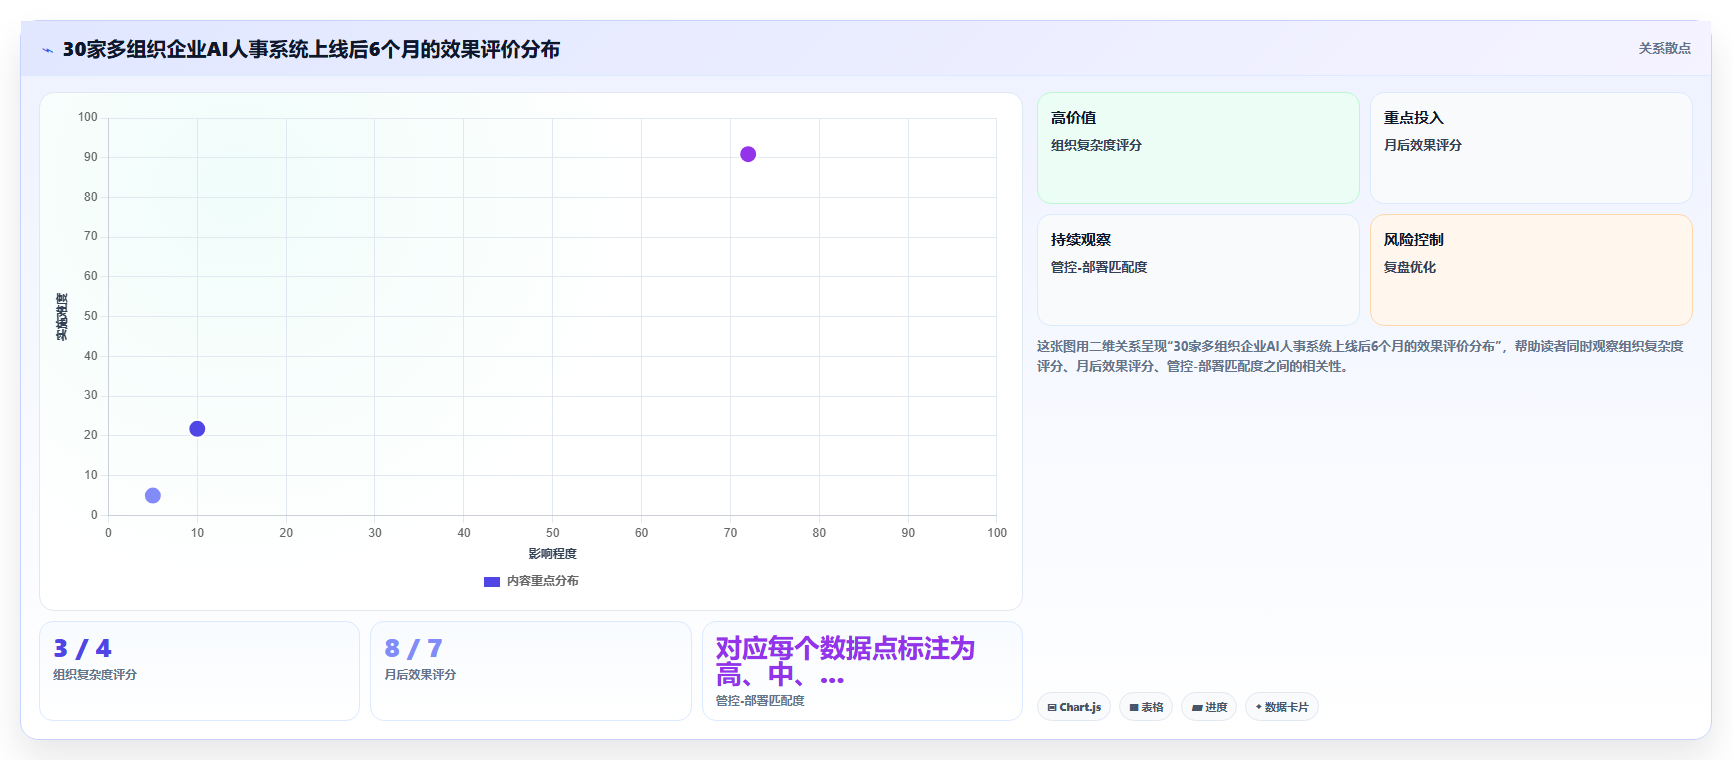This screenshot has height=760, width=1732.
Task: Open the Chart.js chip
Action: coord(1074,707)
